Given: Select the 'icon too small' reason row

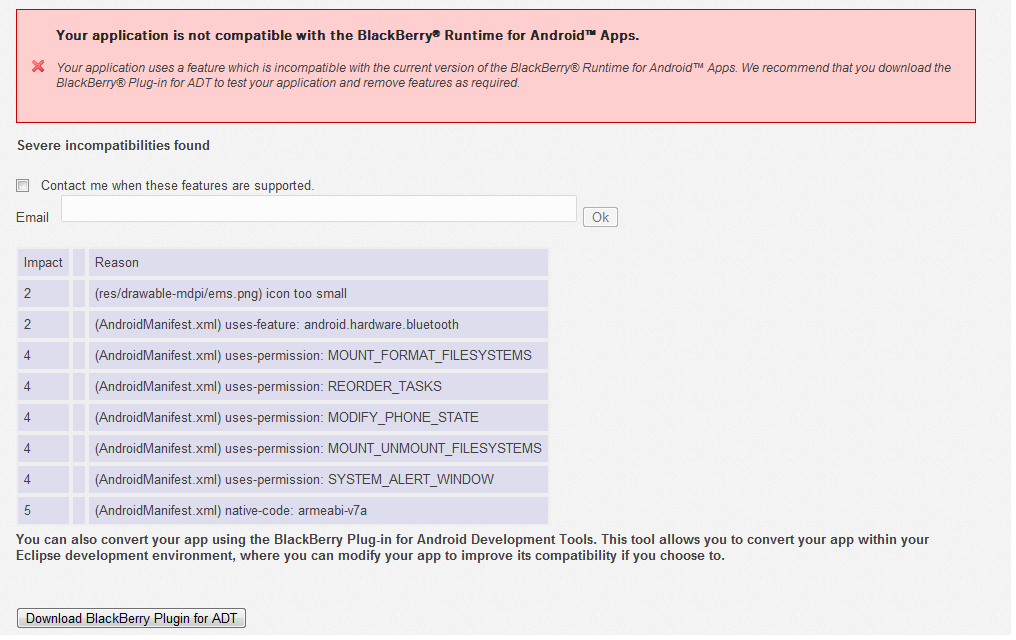Looking at the screenshot, I should 220,294.
